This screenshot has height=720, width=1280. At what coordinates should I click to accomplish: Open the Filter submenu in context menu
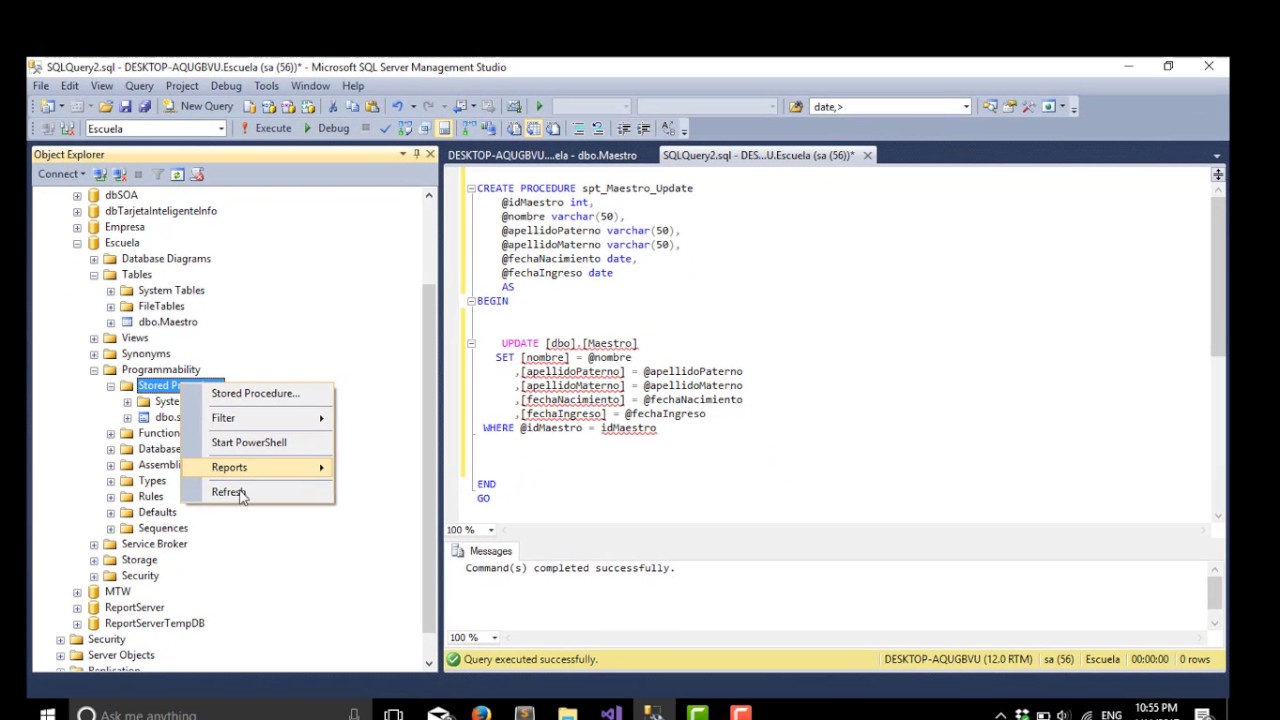[257, 418]
